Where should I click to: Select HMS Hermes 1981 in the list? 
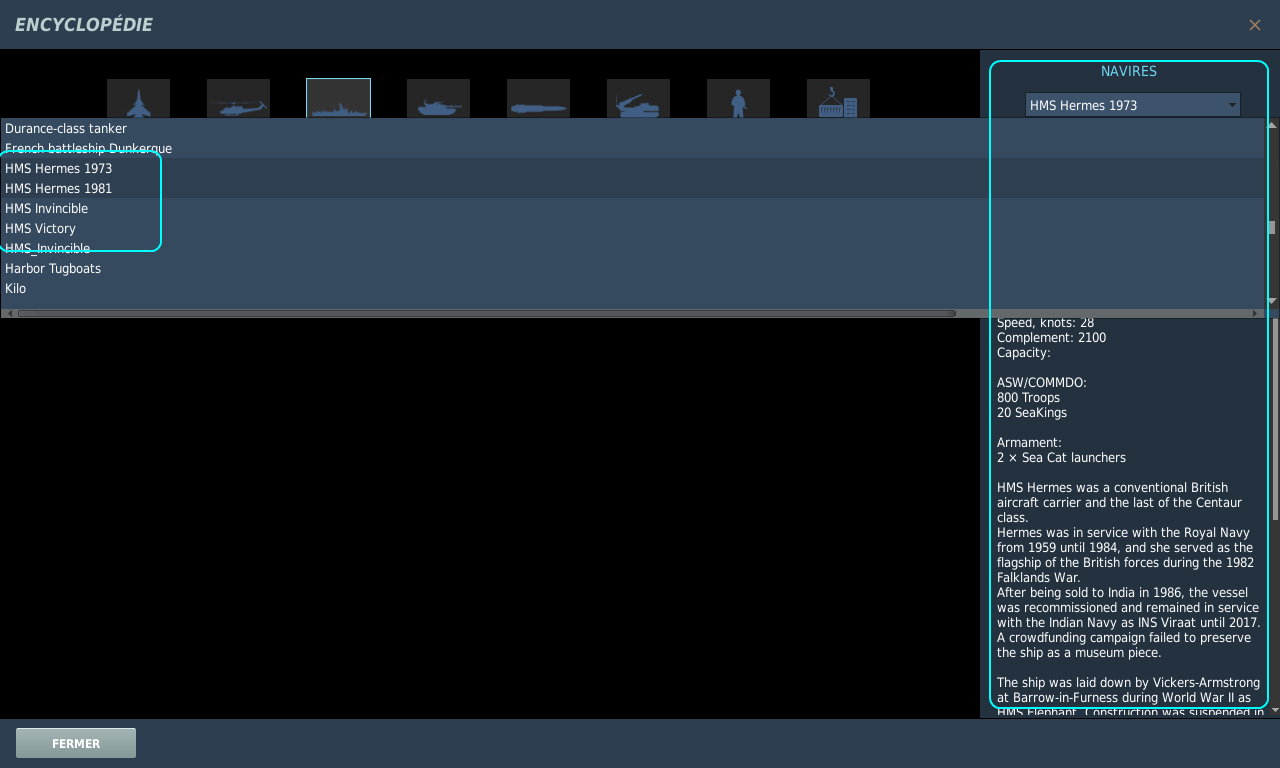[x=633, y=188]
